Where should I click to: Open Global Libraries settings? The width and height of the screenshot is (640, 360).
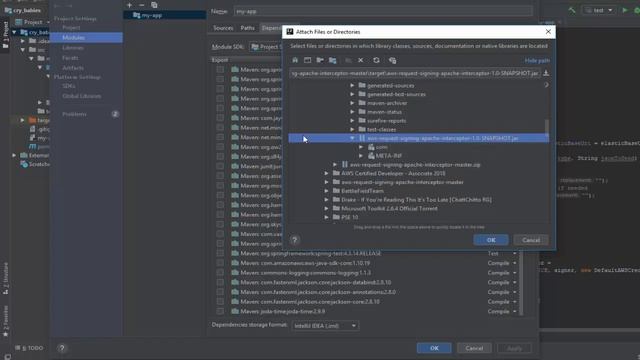[82, 96]
